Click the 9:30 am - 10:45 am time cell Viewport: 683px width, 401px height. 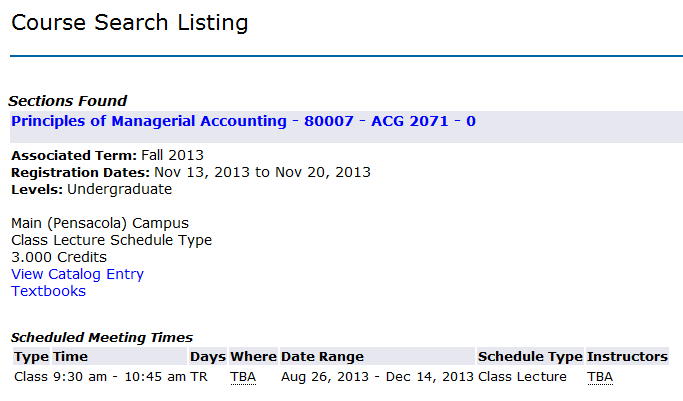click(x=119, y=377)
